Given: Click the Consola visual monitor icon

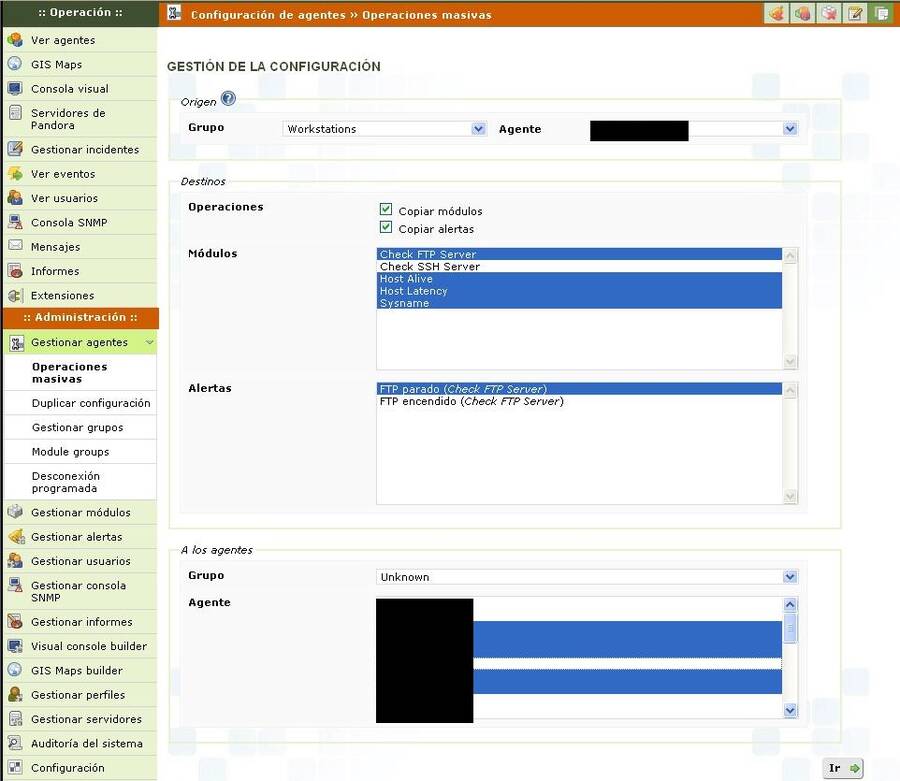Looking at the screenshot, I should click(15, 89).
